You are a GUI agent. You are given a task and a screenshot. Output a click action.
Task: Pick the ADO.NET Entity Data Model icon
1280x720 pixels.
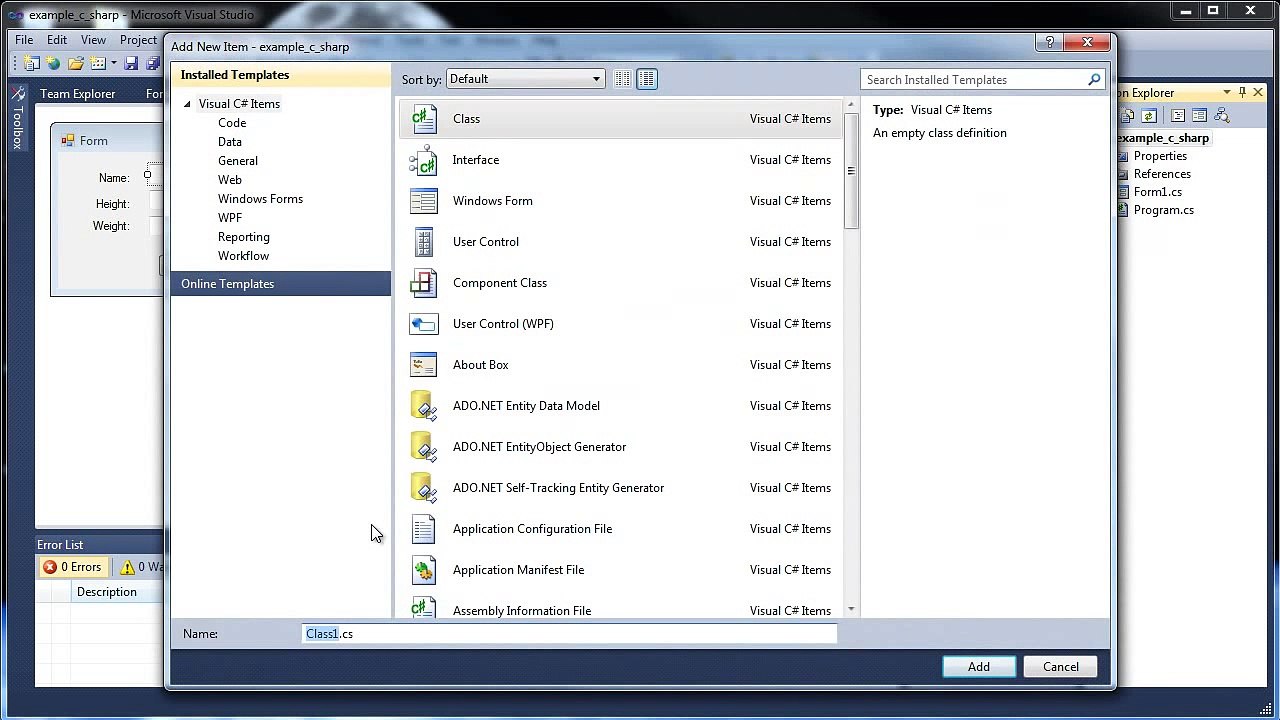(424, 406)
